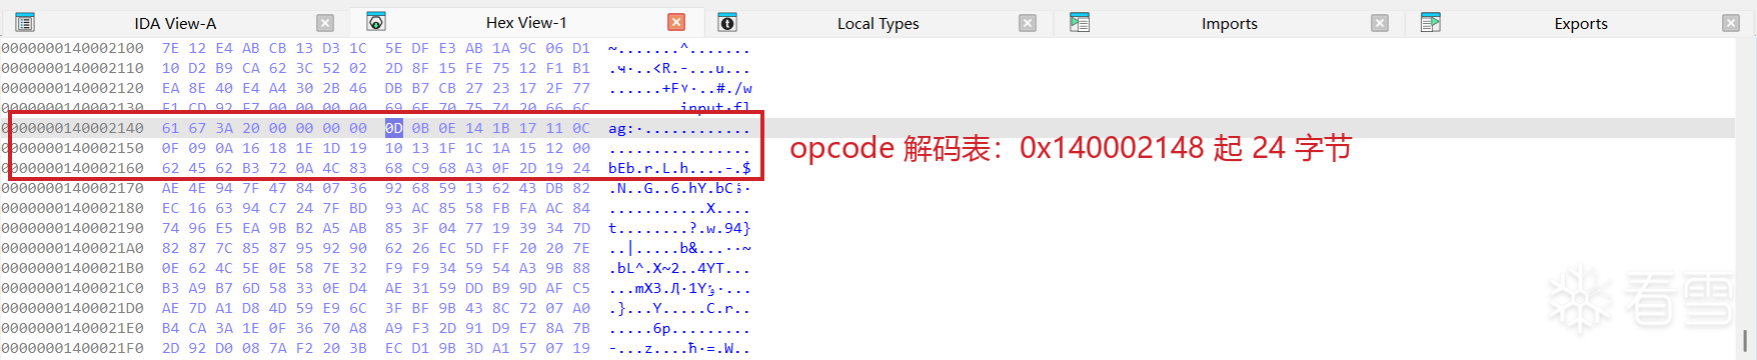Open the Exports tab
Image resolution: width=1757 pixels, height=360 pixels.
1581,23
